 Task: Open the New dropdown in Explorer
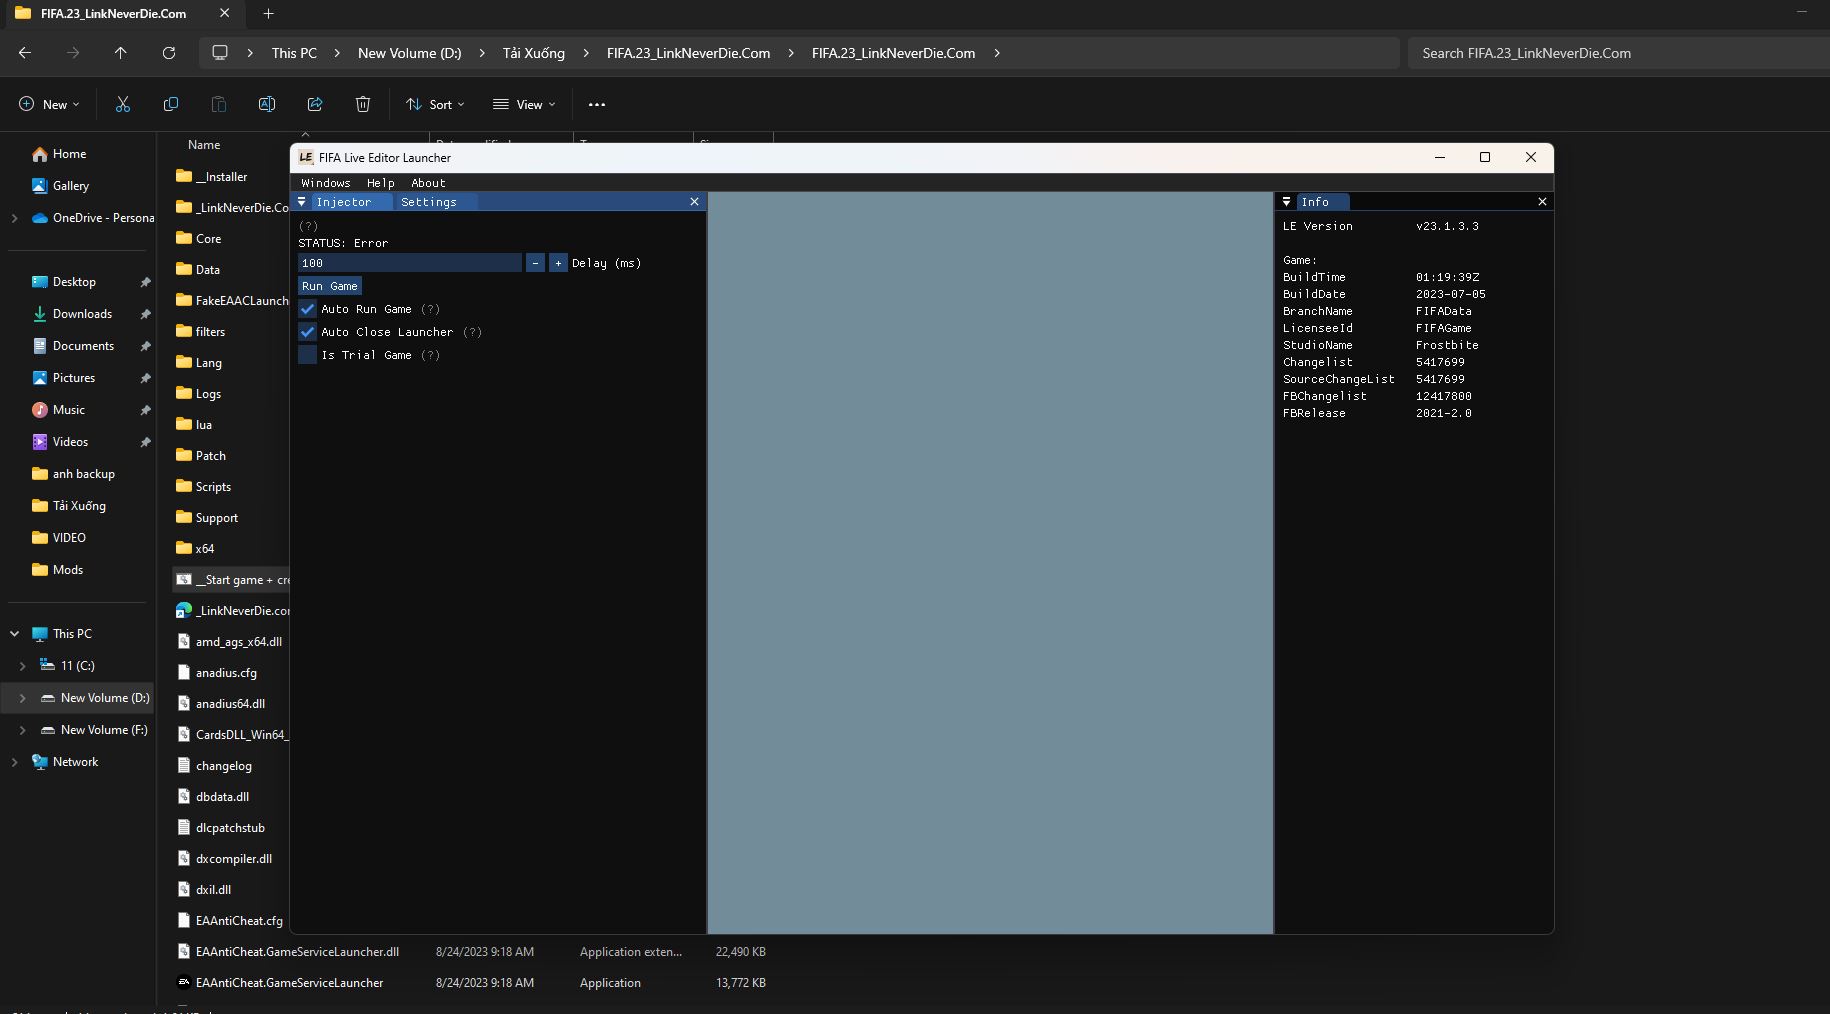coord(49,104)
